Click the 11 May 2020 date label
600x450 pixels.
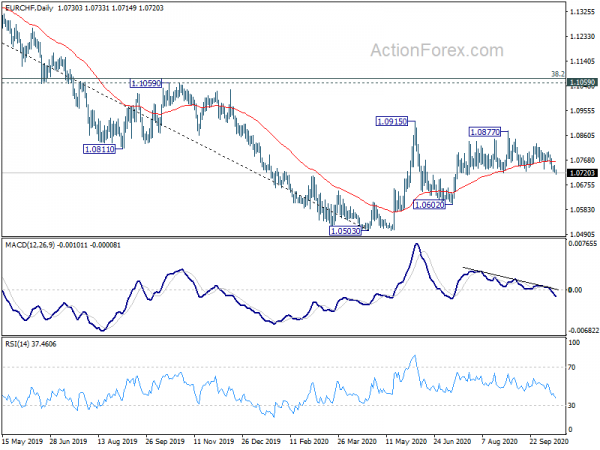(x=406, y=441)
